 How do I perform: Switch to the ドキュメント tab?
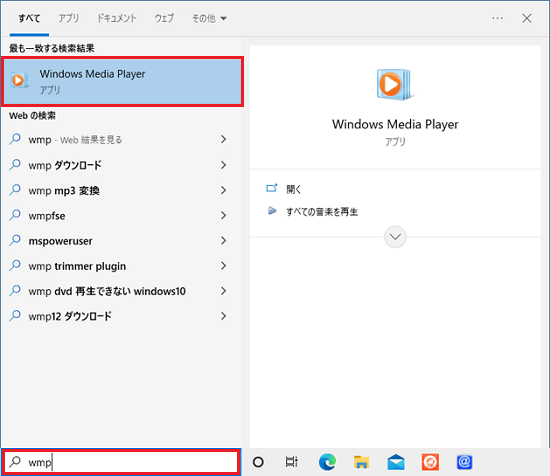(116, 18)
